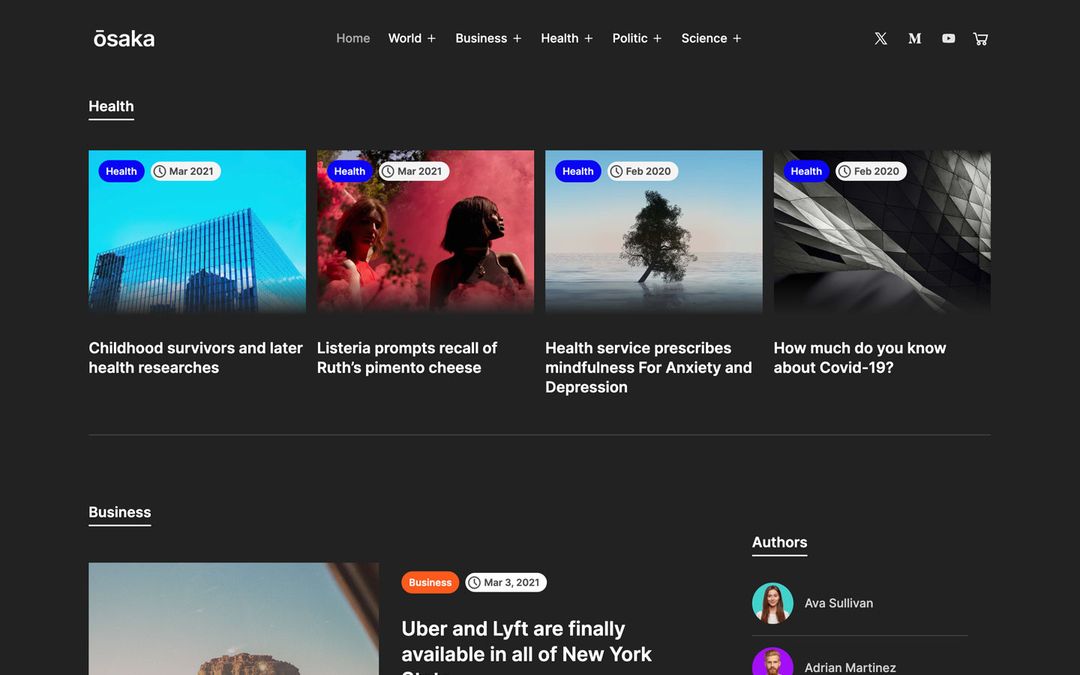Image resolution: width=1080 pixels, height=675 pixels.
Task: Open the shopping cart icon
Action: 980,38
